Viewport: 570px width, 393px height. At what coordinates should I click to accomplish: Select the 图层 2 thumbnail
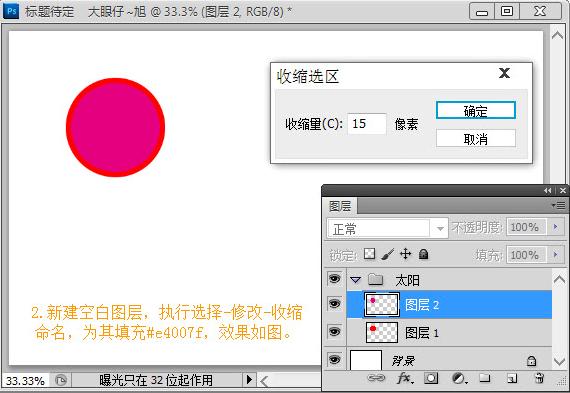point(382,304)
